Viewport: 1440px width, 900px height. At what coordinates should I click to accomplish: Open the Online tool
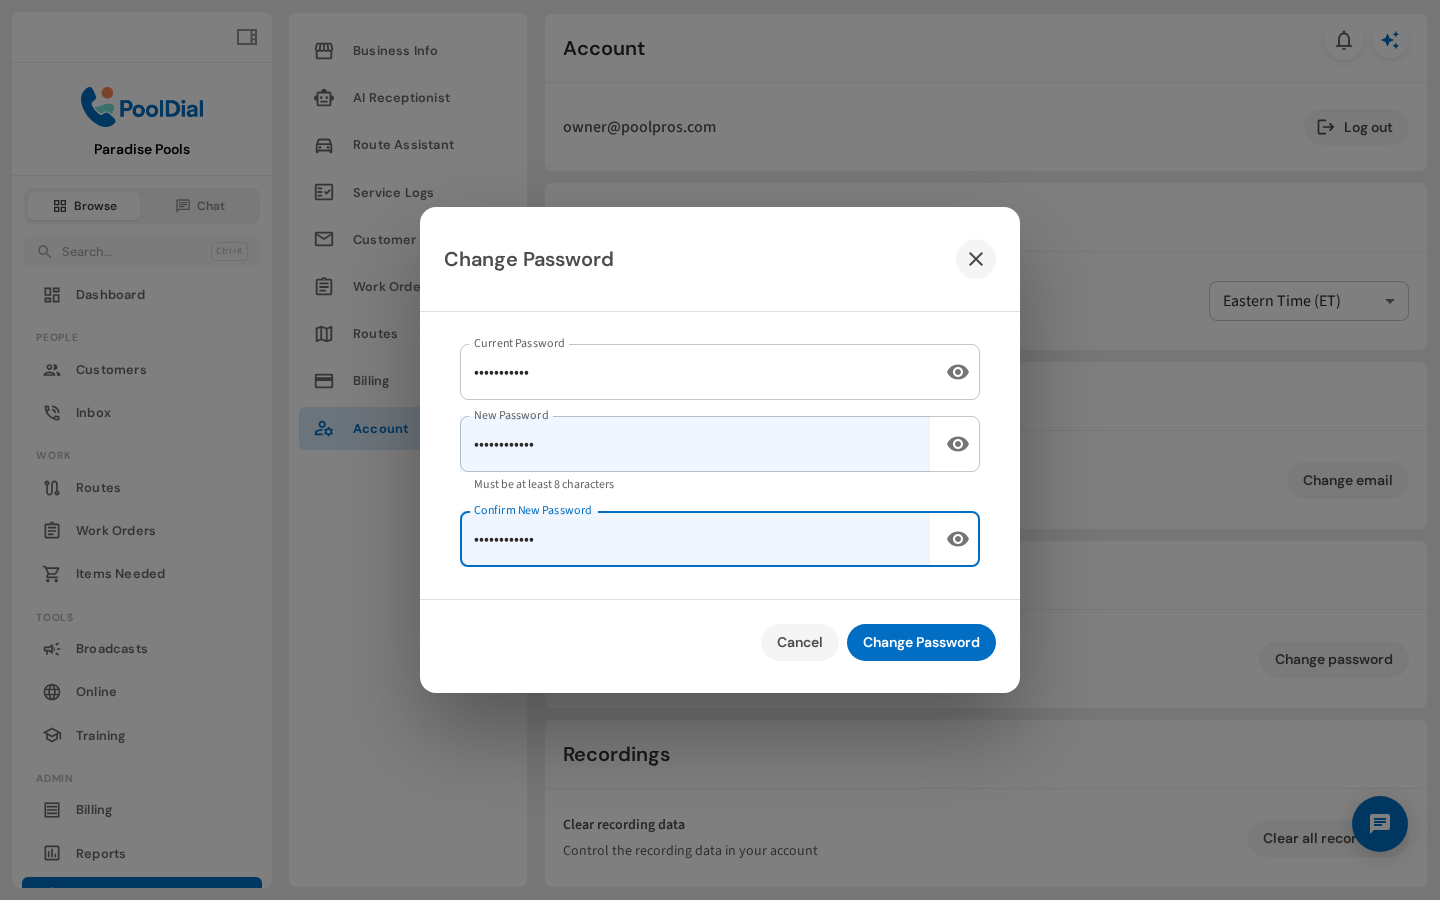142,692
